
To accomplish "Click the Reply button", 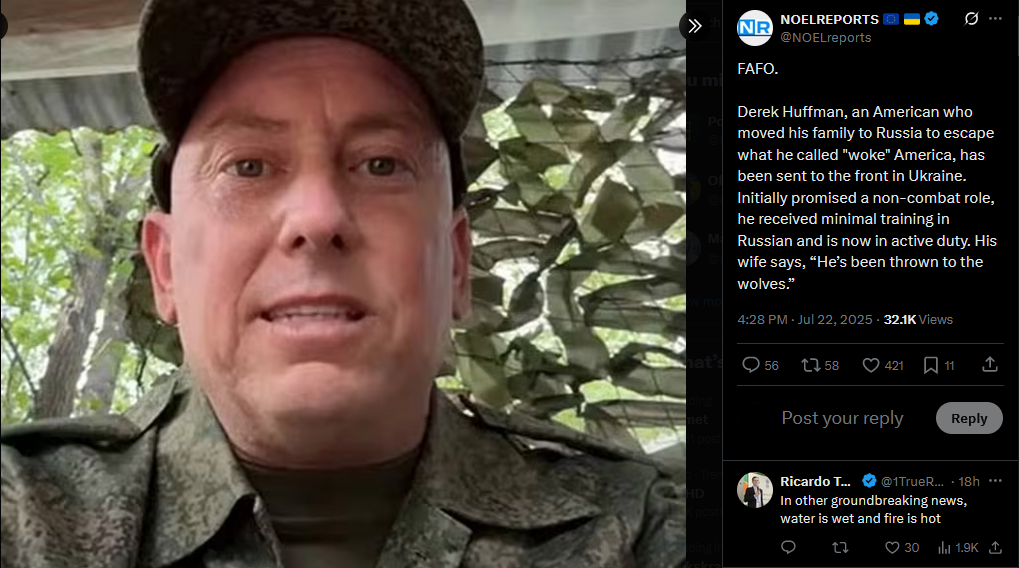I will [x=969, y=419].
